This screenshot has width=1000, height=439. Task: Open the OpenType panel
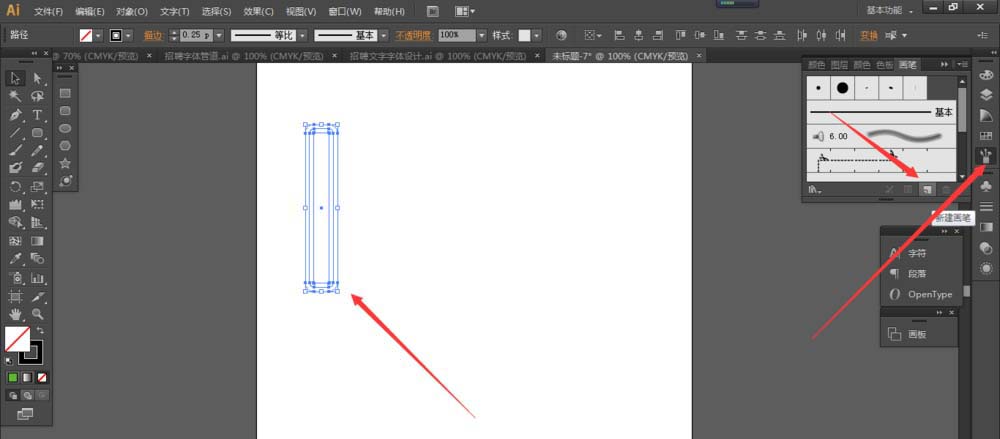pyautogui.click(x=930, y=294)
